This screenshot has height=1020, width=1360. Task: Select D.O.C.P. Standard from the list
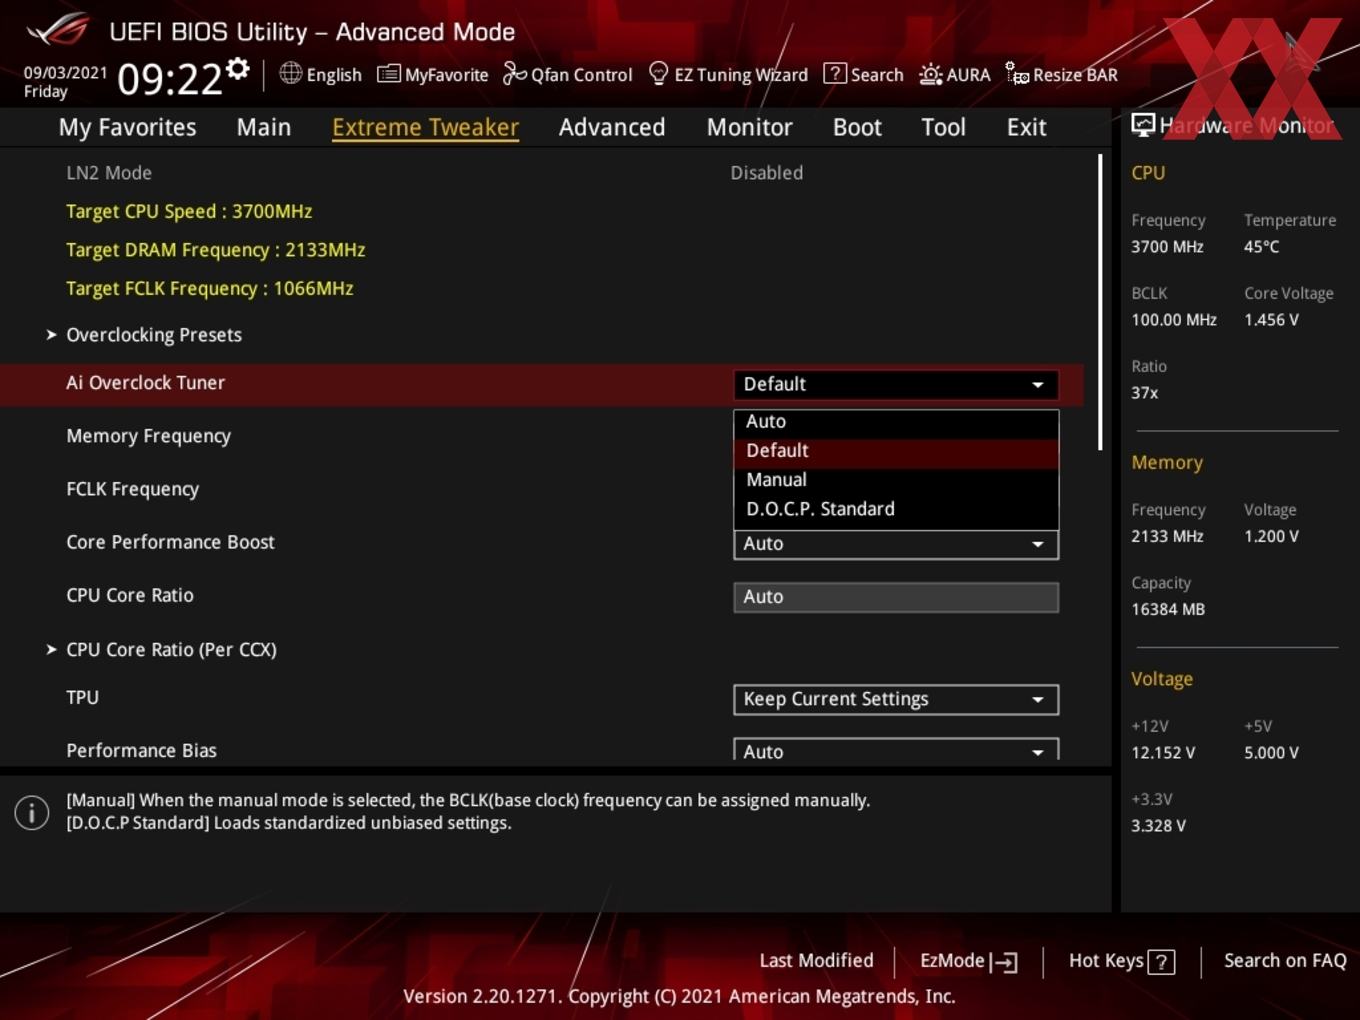click(x=895, y=508)
